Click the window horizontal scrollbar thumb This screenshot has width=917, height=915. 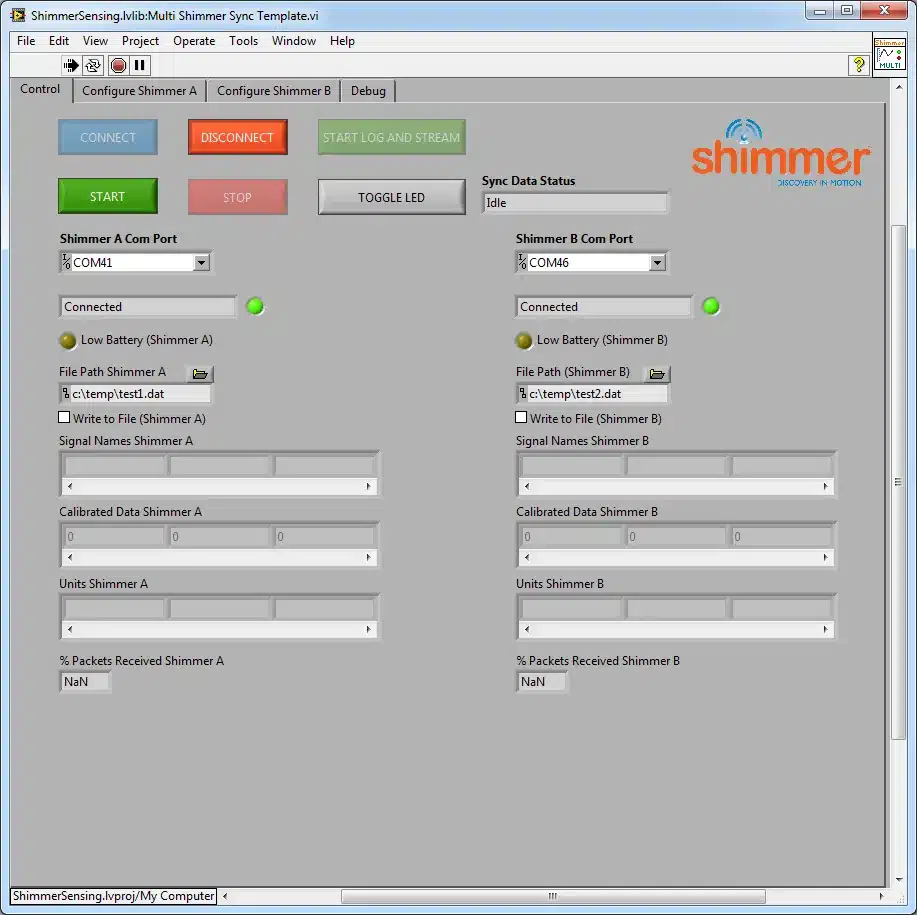pyautogui.click(x=553, y=896)
